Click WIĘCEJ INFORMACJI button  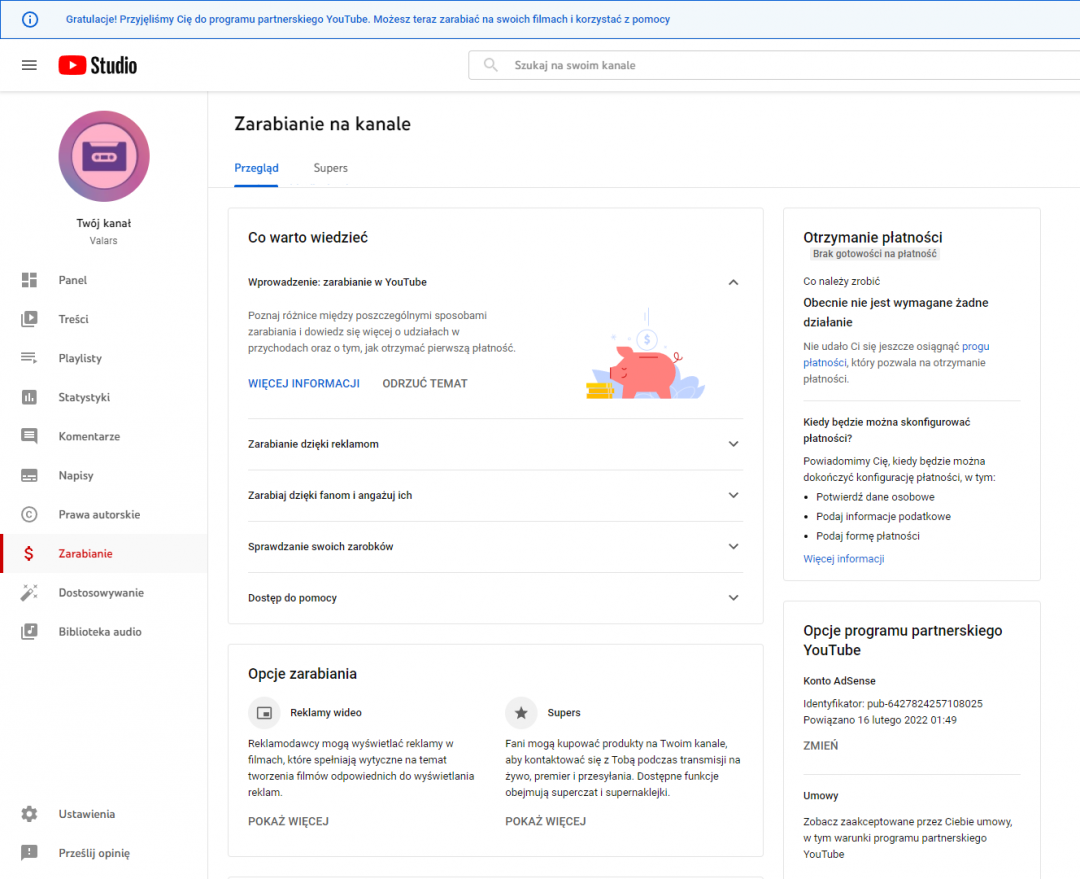point(303,383)
